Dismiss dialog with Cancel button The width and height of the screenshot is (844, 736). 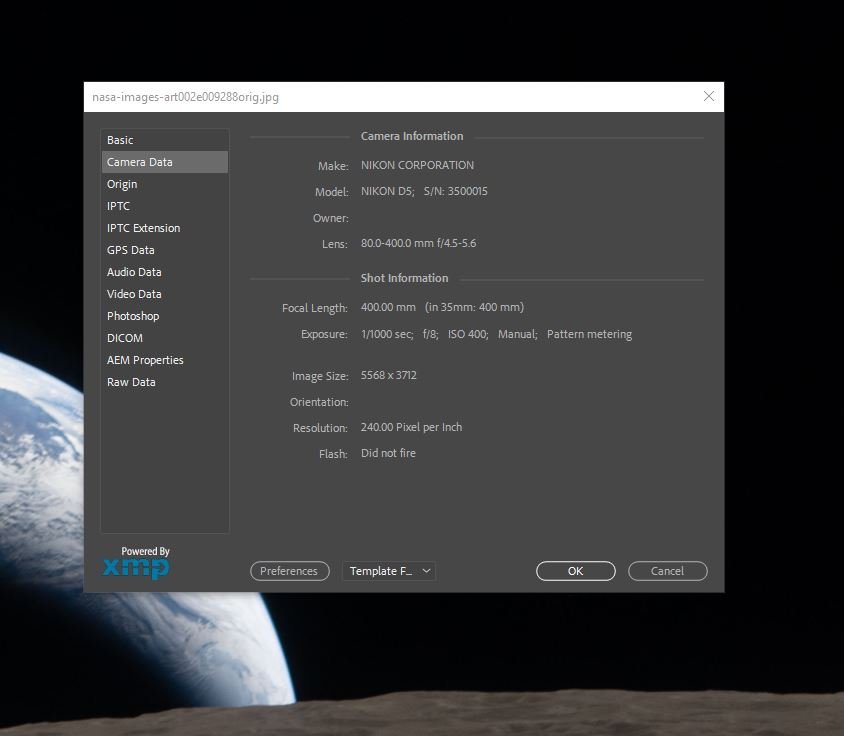coord(667,571)
